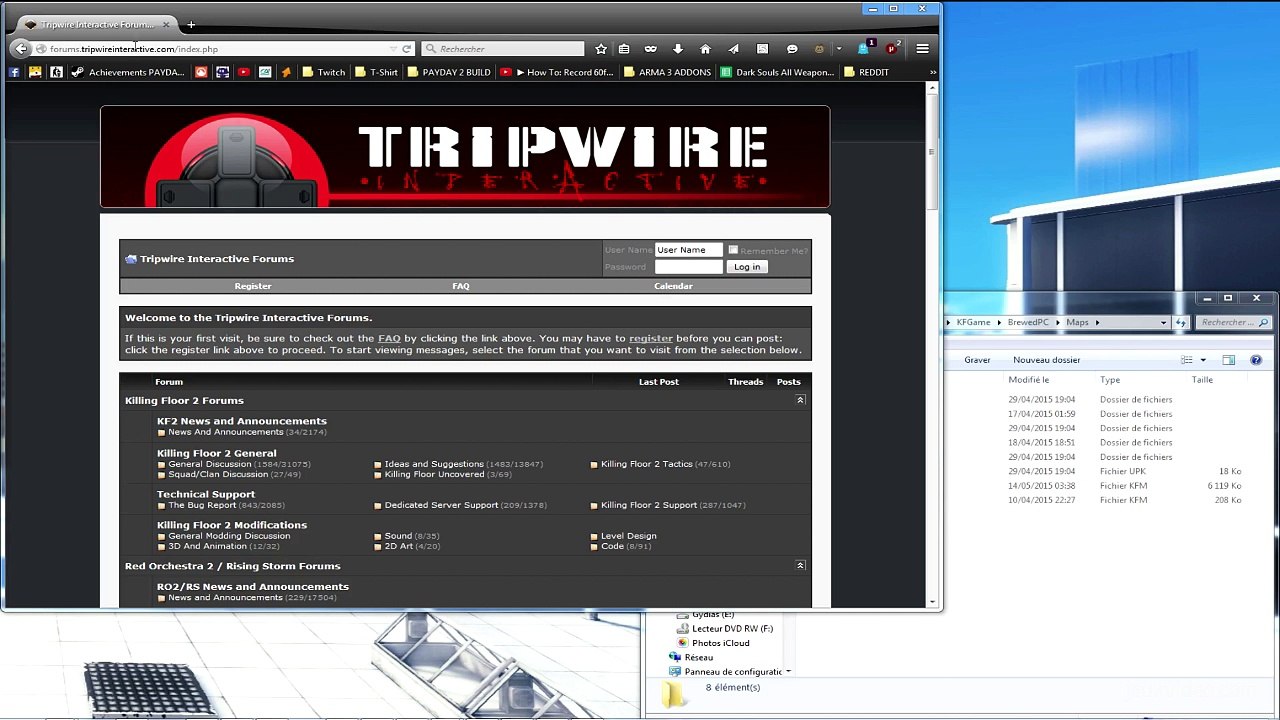The width and height of the screenshot is (1280, 720).
Task: Open the chat bubble toolbar icon
Action: click(x=792, y=48)
